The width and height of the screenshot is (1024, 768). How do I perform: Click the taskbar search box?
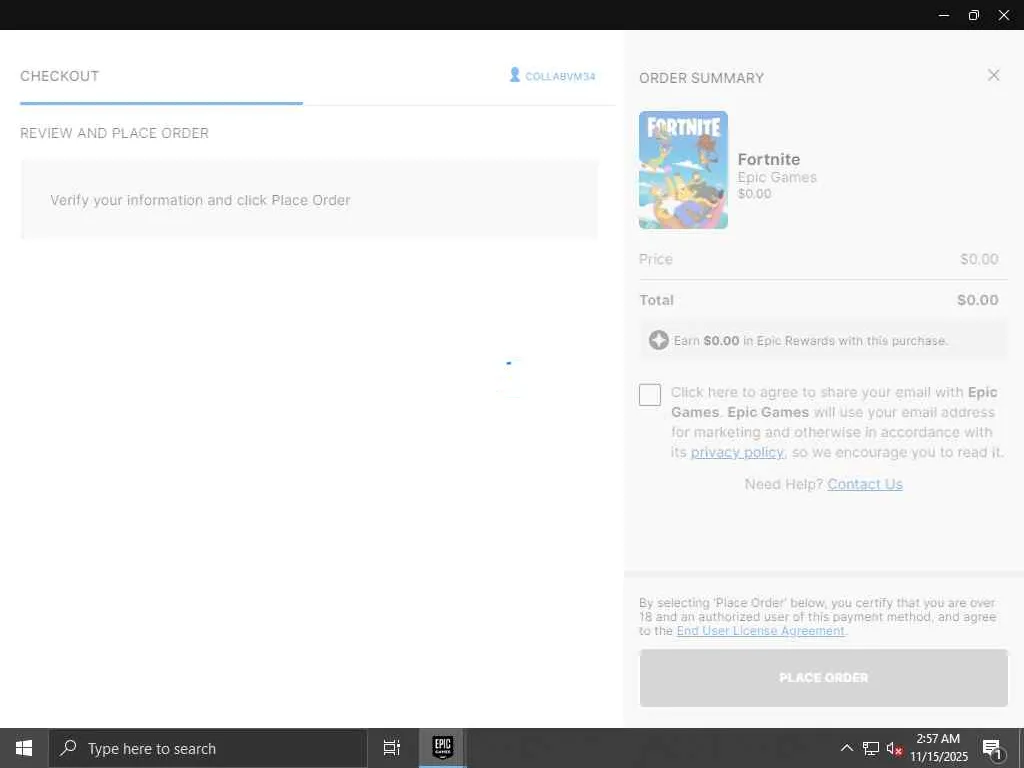[208, 748]
